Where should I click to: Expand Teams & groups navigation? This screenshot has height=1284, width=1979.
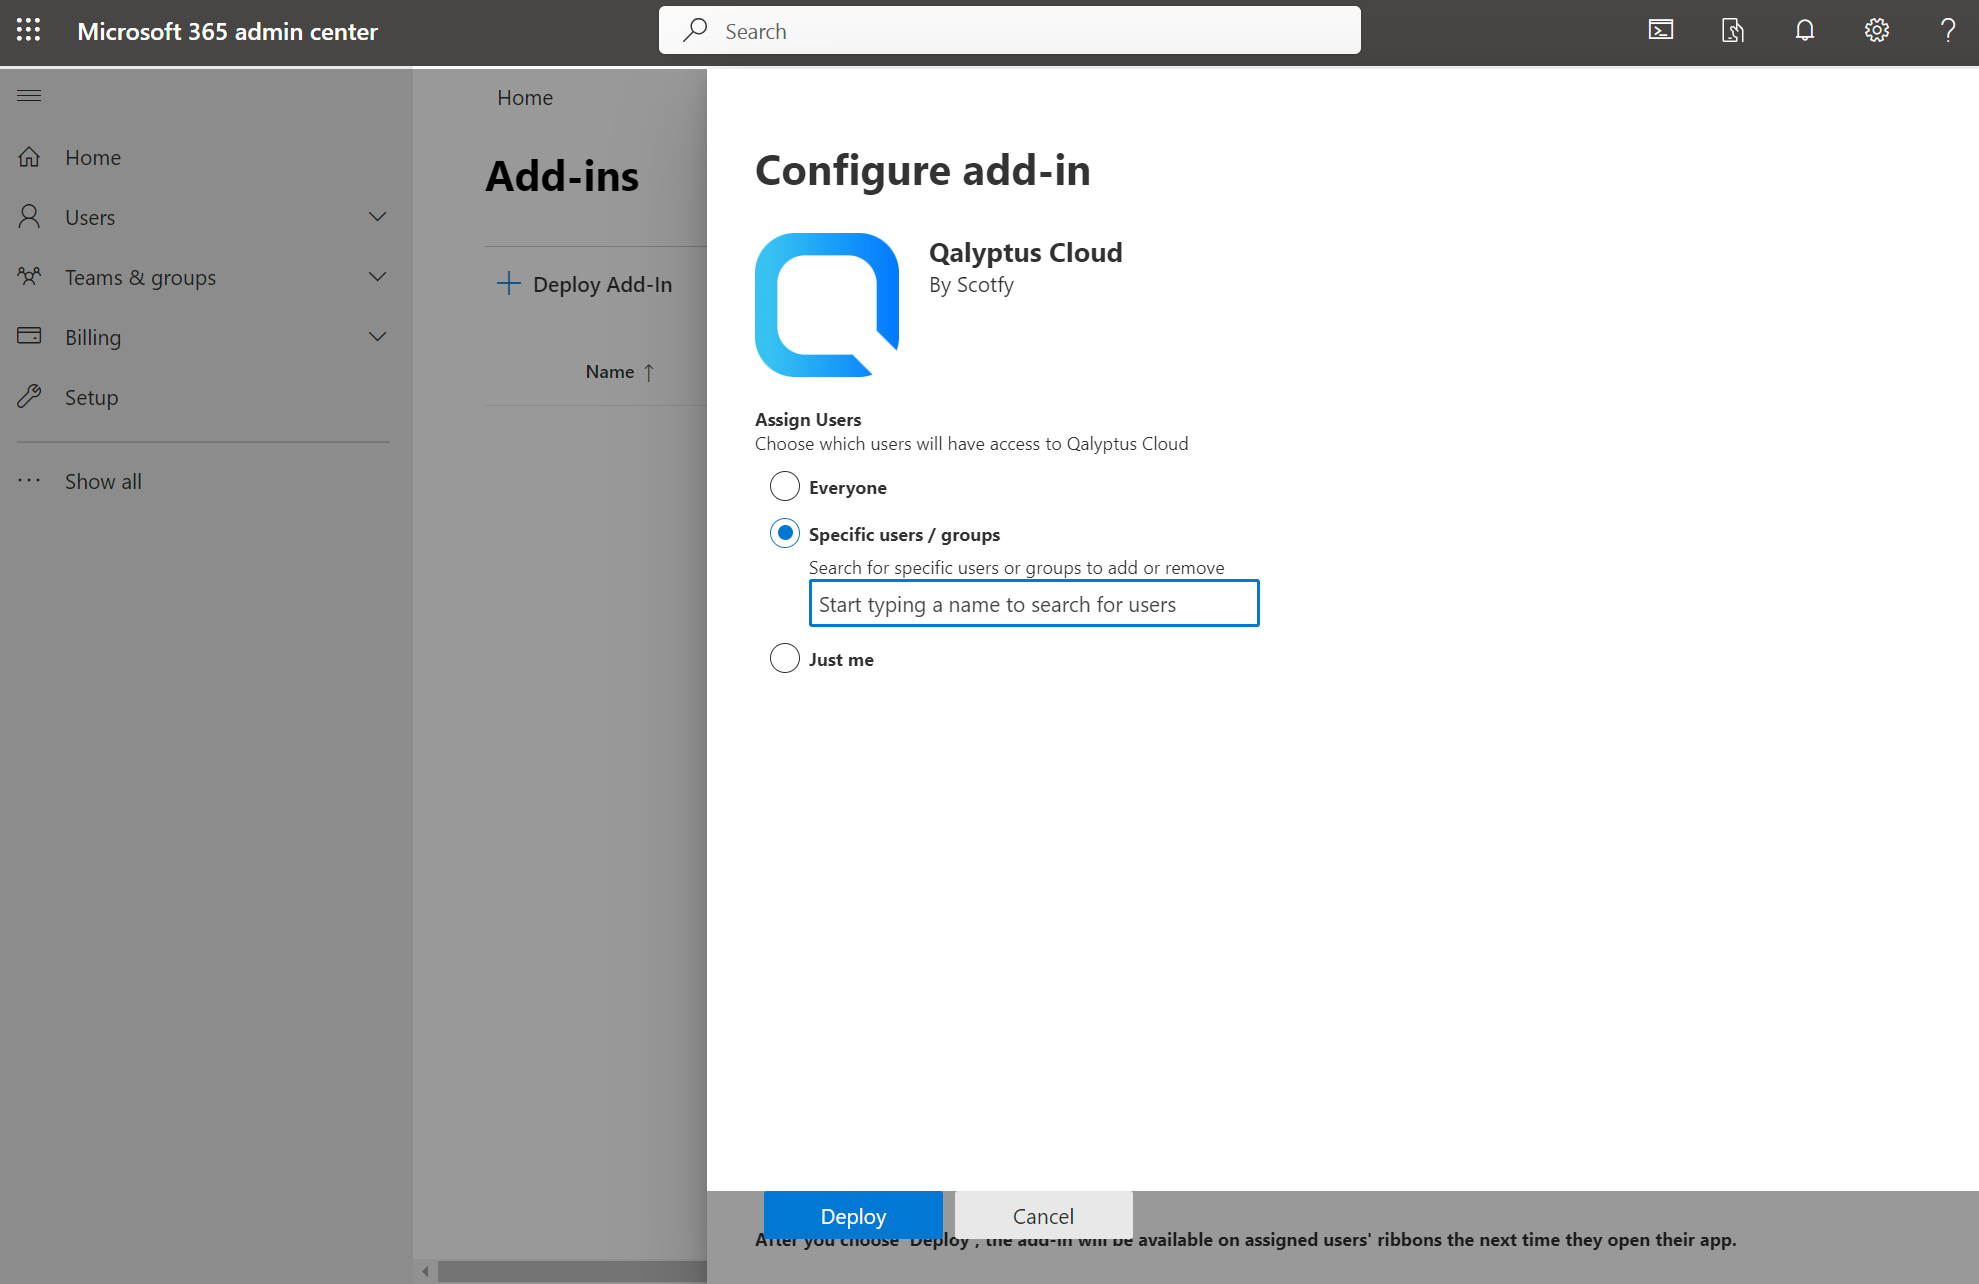377,277
